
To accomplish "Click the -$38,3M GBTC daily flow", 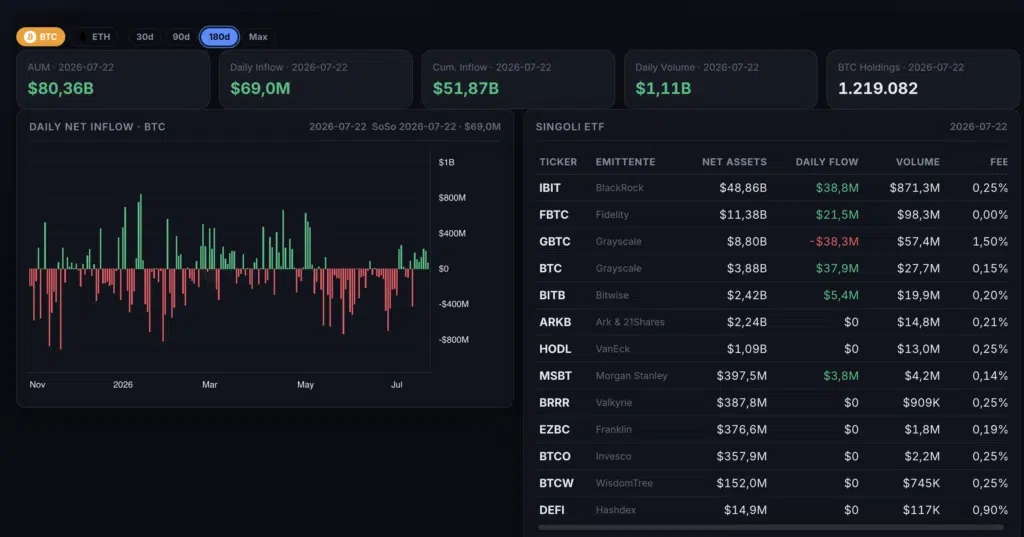I will (x=834, y=242).
